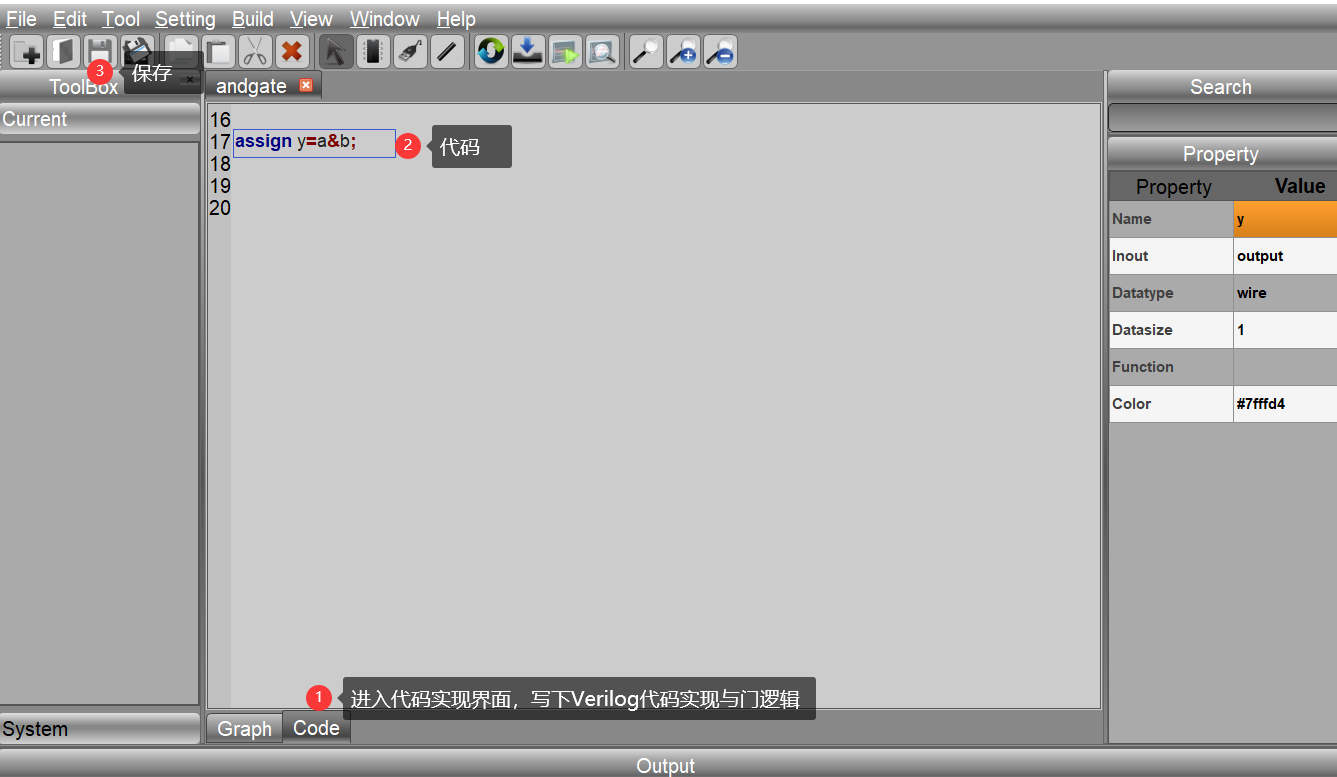Delete with the red X toolbar icon

click(x=292, y=52)
